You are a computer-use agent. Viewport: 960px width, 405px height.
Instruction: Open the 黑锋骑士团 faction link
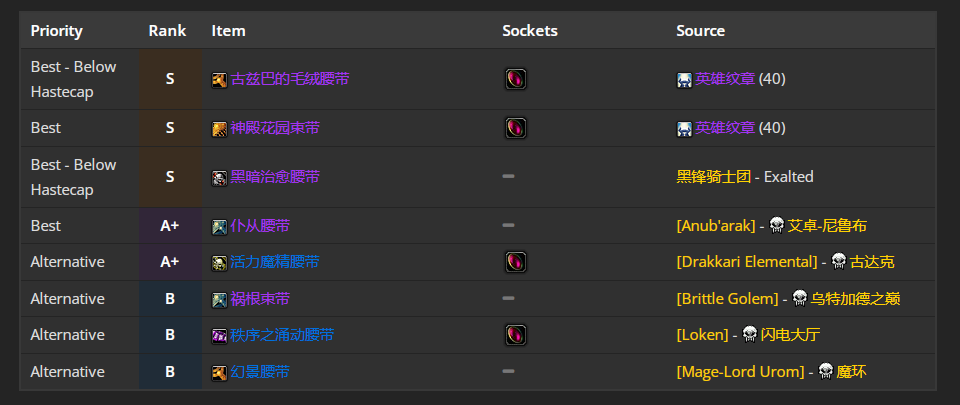pyautogui.click(x=713, y=177)
